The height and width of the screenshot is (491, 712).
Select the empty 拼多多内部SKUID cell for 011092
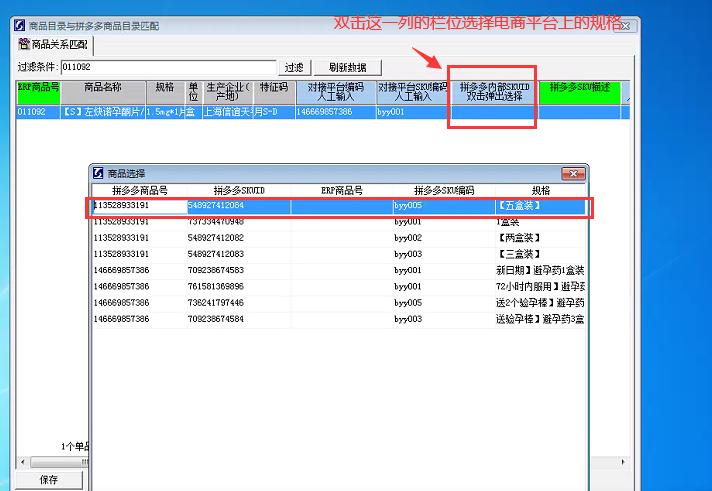(494, 113)
